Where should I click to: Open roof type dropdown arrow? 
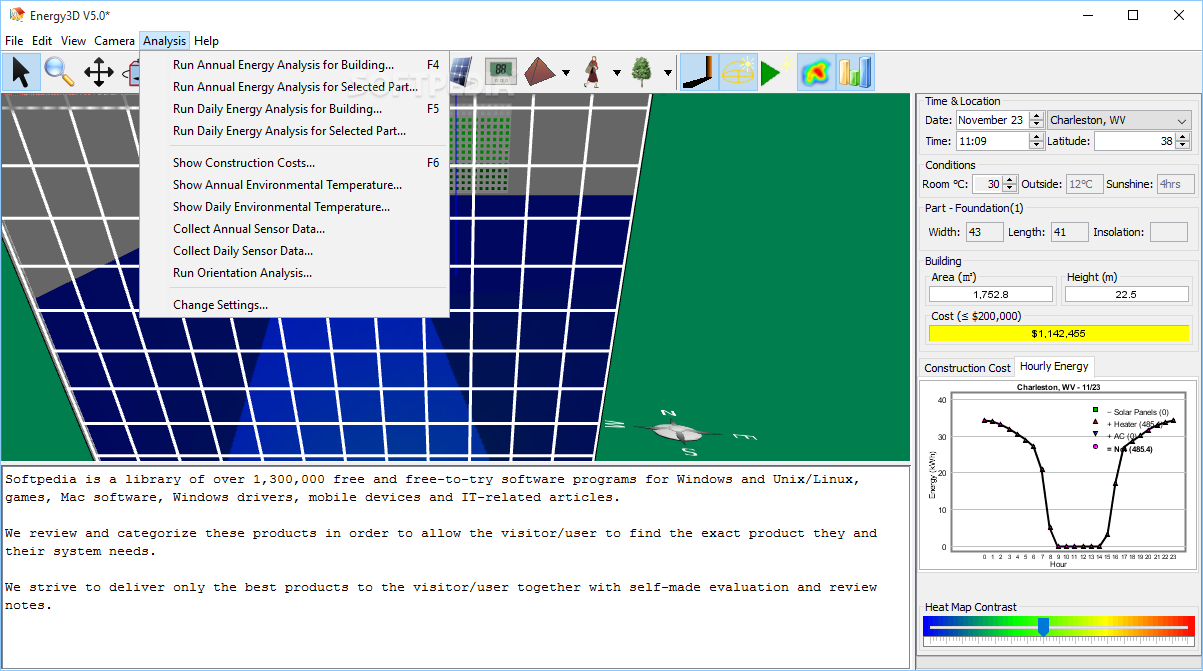tap(566, 73)
